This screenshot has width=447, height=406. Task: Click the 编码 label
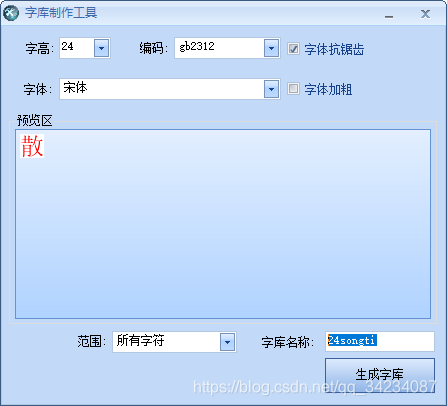(x=153, y=49)
